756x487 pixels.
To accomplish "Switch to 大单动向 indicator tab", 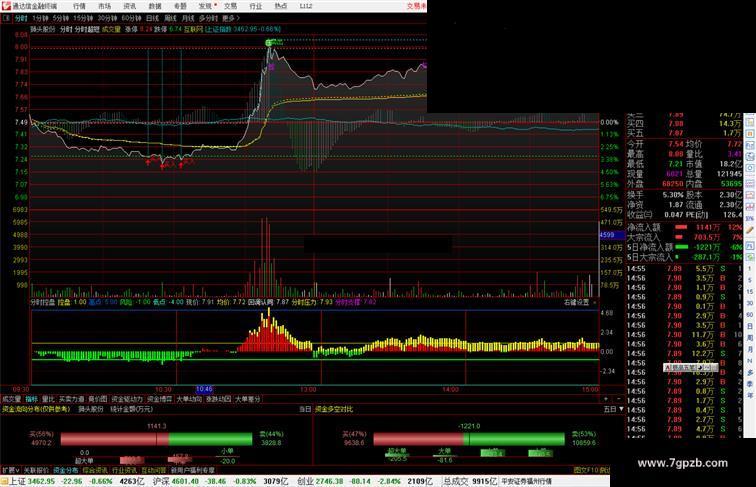I will (189, 399).
